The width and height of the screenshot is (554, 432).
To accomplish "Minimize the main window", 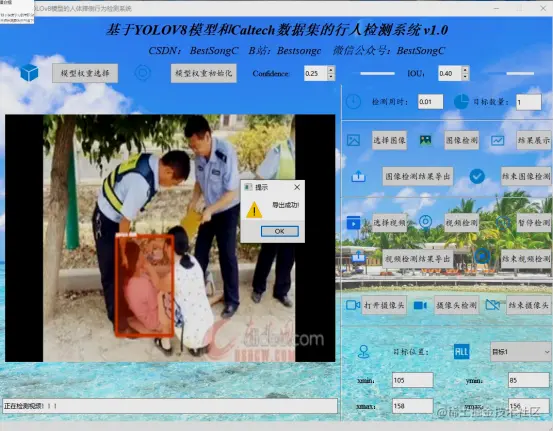I will 496,8.
